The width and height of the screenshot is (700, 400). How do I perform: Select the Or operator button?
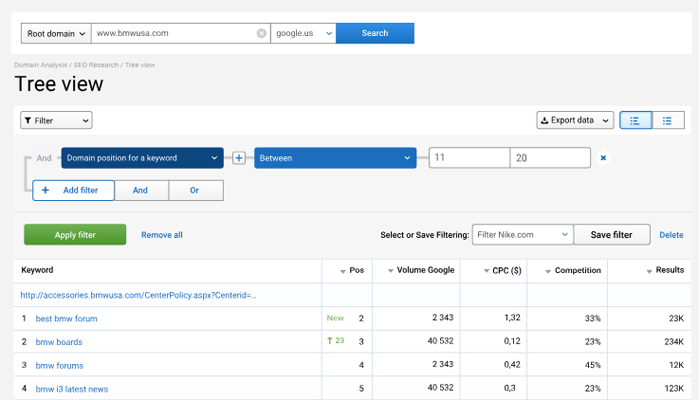(x=196, y=191)
